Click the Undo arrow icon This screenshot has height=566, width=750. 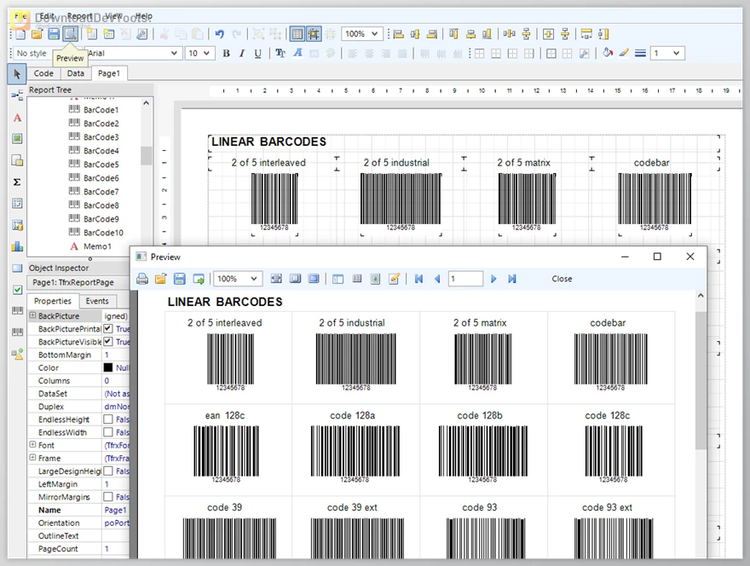pyautogui.click(x=220, y=34)
